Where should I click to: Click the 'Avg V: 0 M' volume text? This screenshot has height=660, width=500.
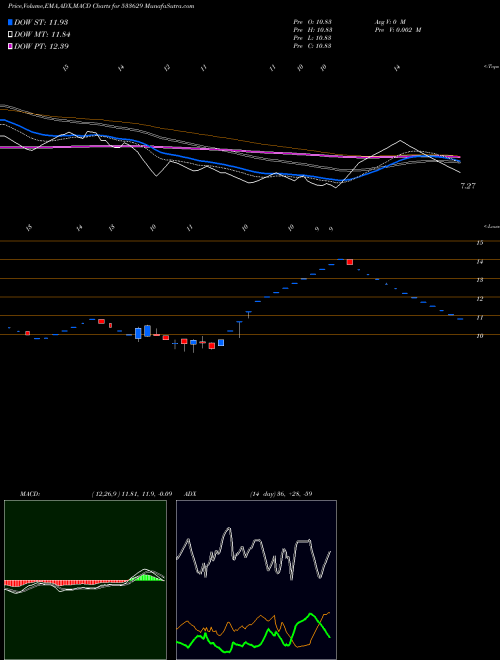click(x=390, y=21)
